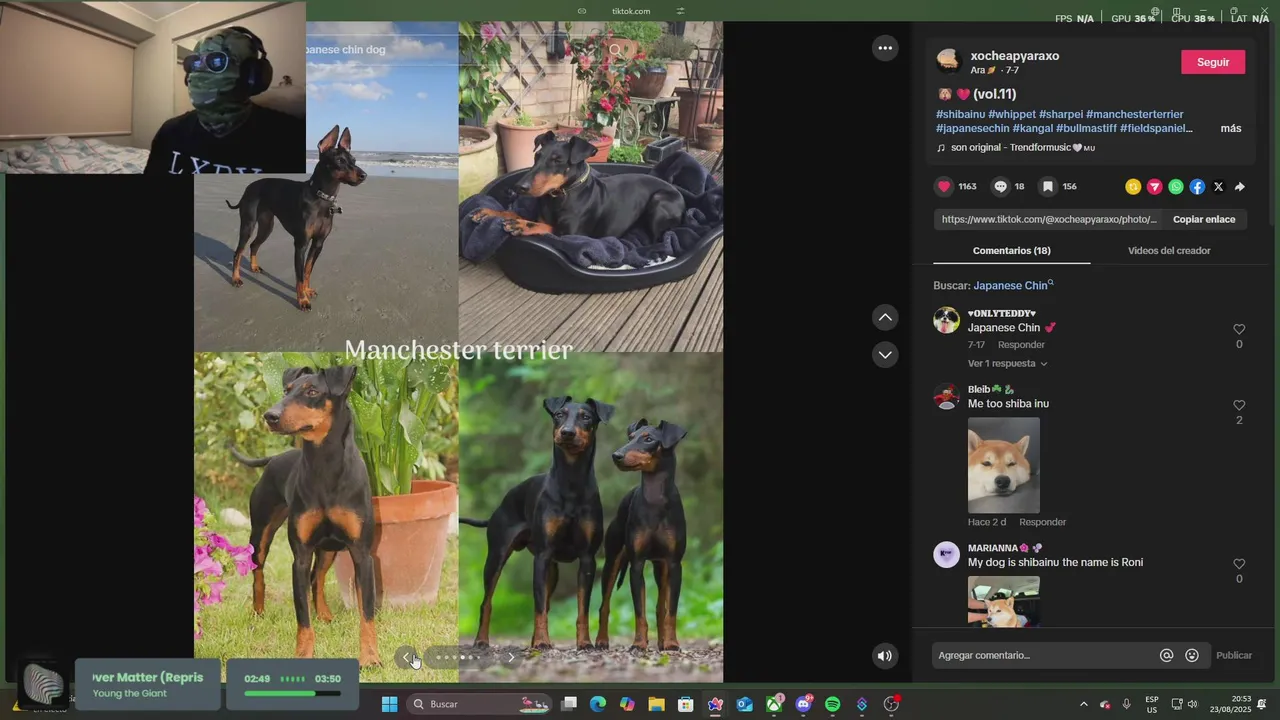Save the post with the bookmark icon

coord(1048,187)
